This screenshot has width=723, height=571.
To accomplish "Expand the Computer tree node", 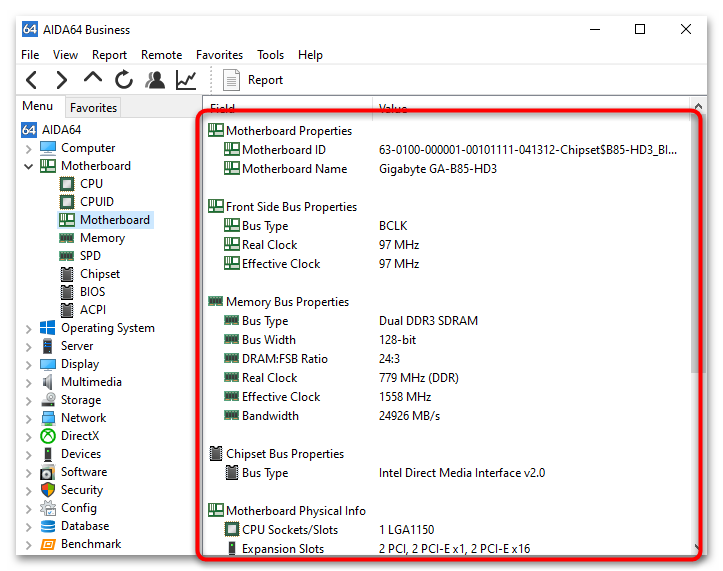I will click(x=29, y=149).
